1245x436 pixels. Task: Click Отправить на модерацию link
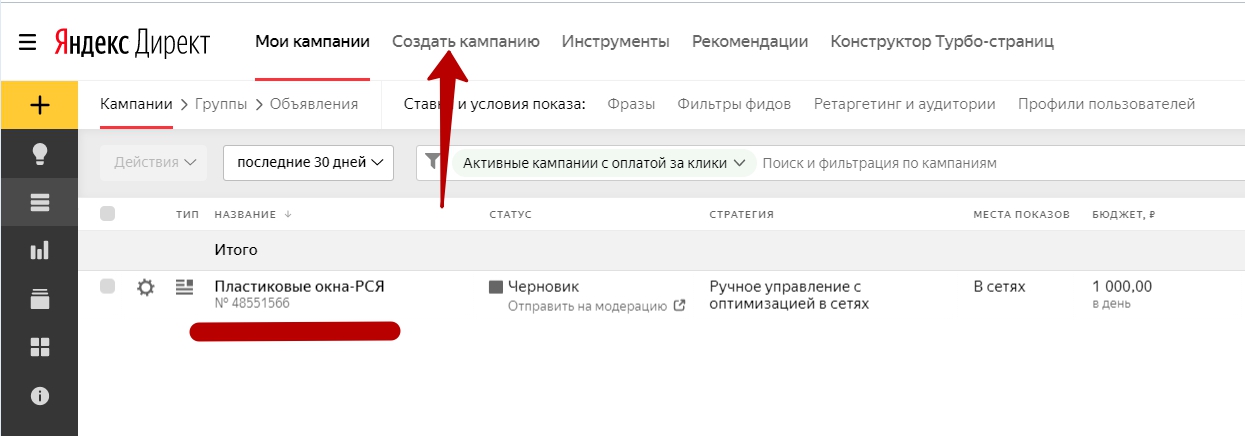587,306
